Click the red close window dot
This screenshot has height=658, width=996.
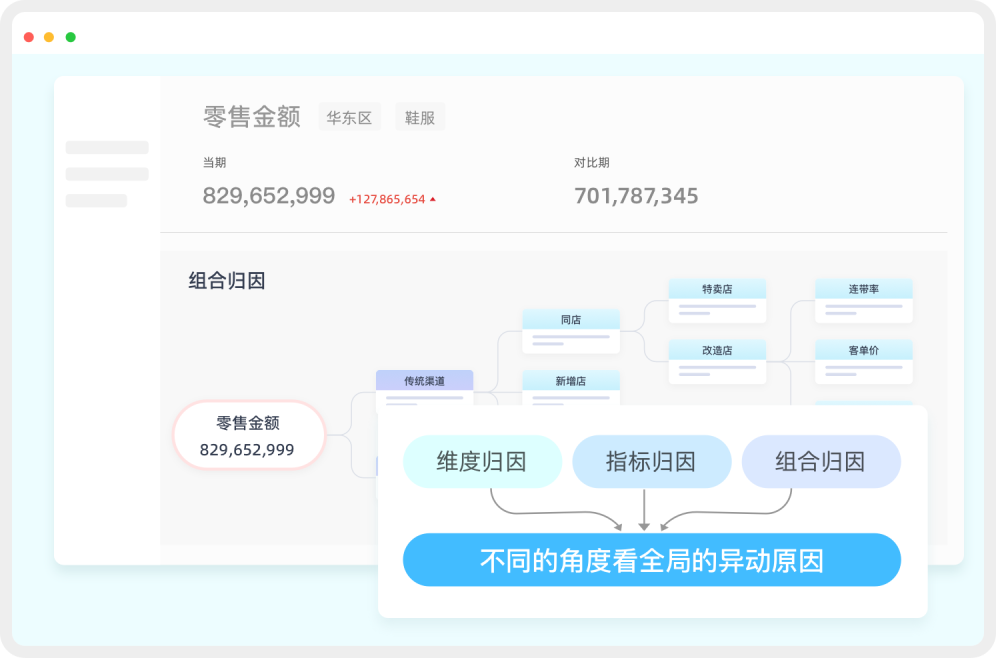click(28, 37)
